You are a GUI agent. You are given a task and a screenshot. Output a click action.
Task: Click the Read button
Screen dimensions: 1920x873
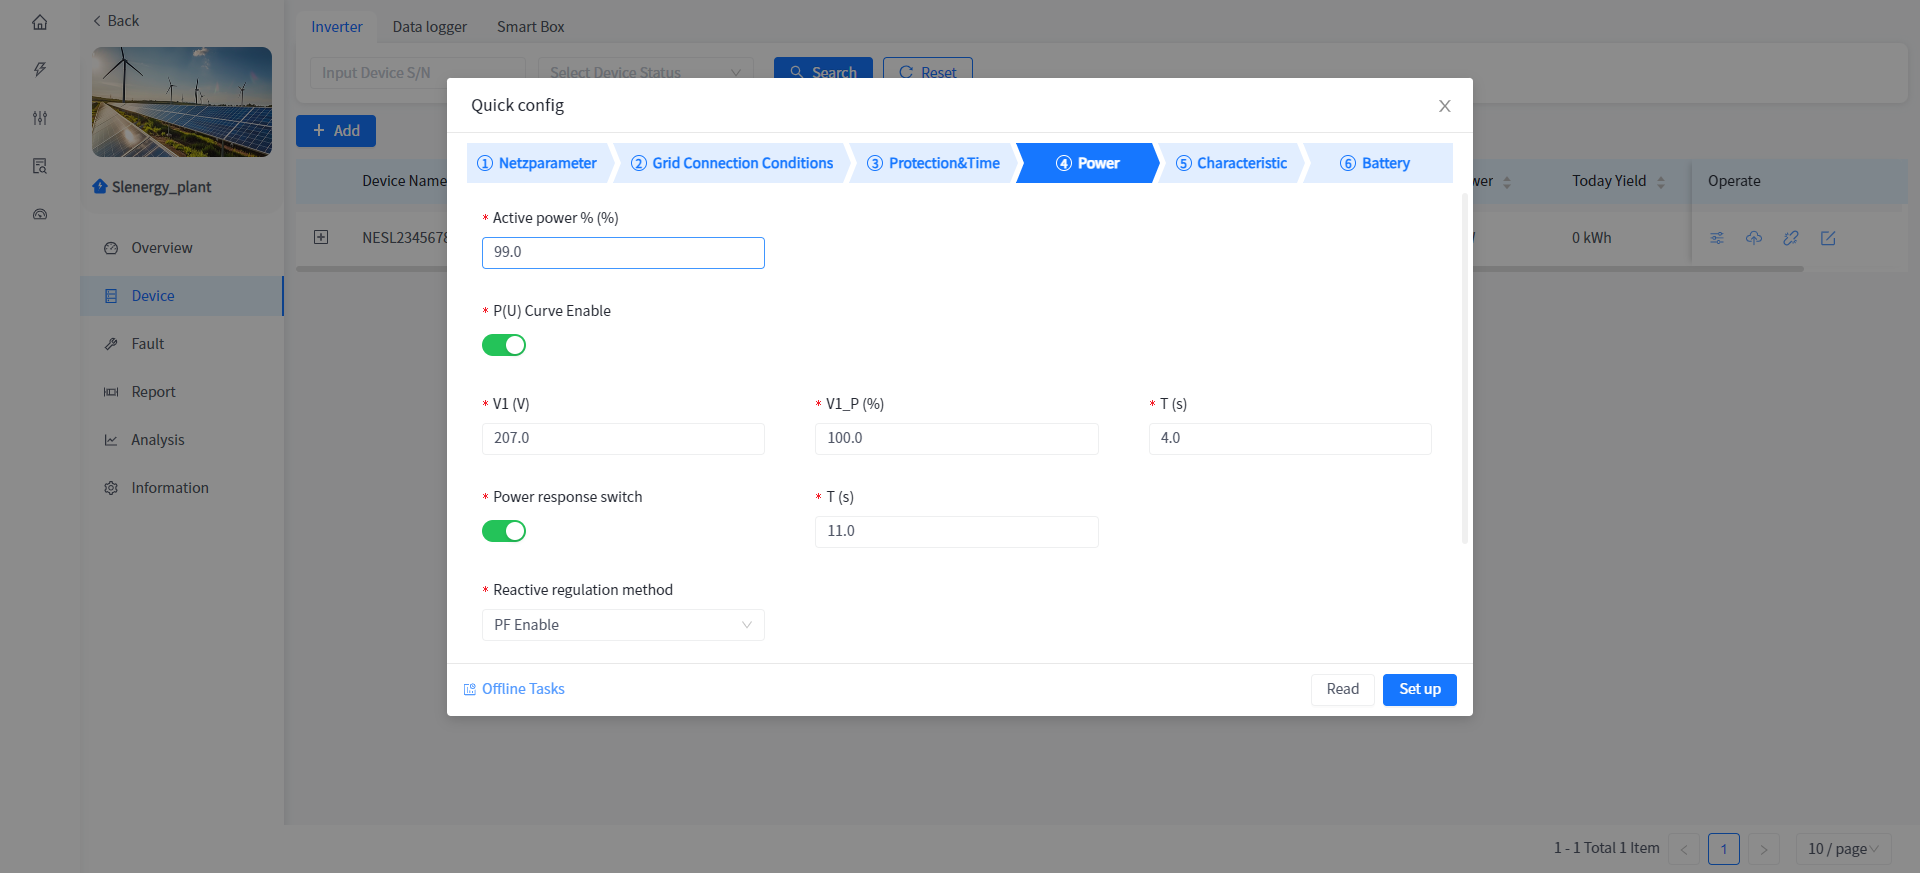coord(1342,689)
